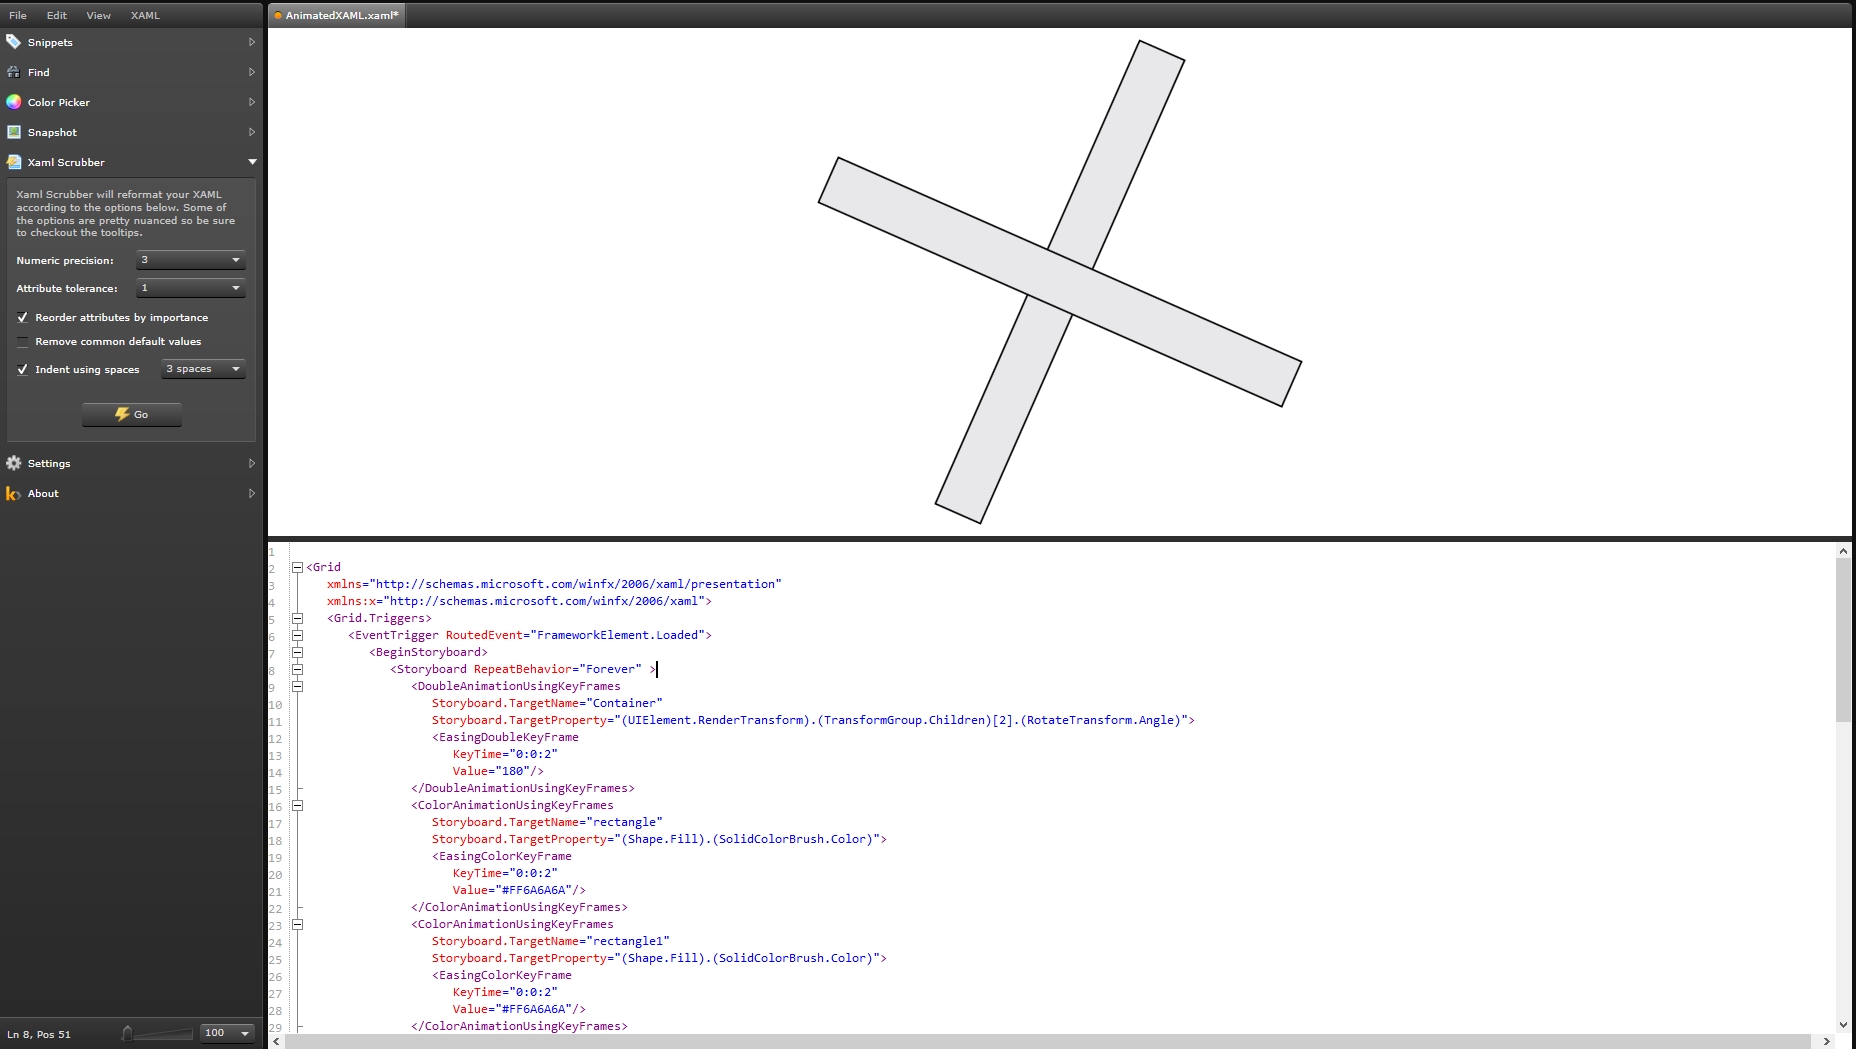1856x1049 pixels.
Task: Uncheck Indent using spaces
Action: coord(22,369)
